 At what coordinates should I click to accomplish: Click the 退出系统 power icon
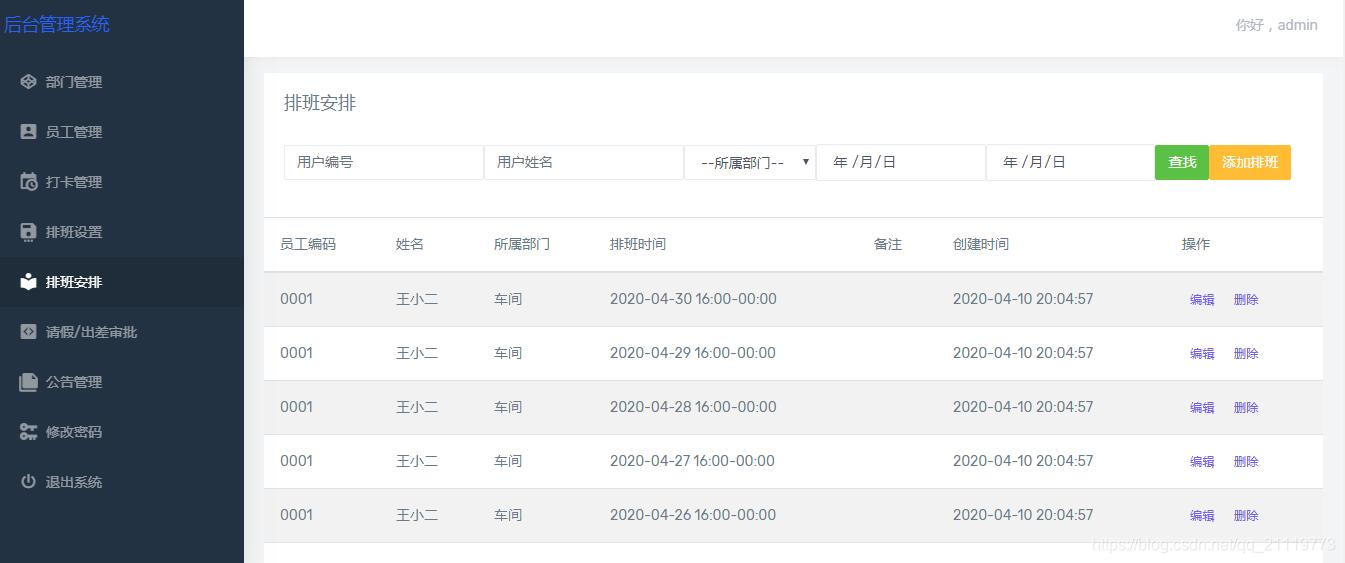(x=28, y=482)
